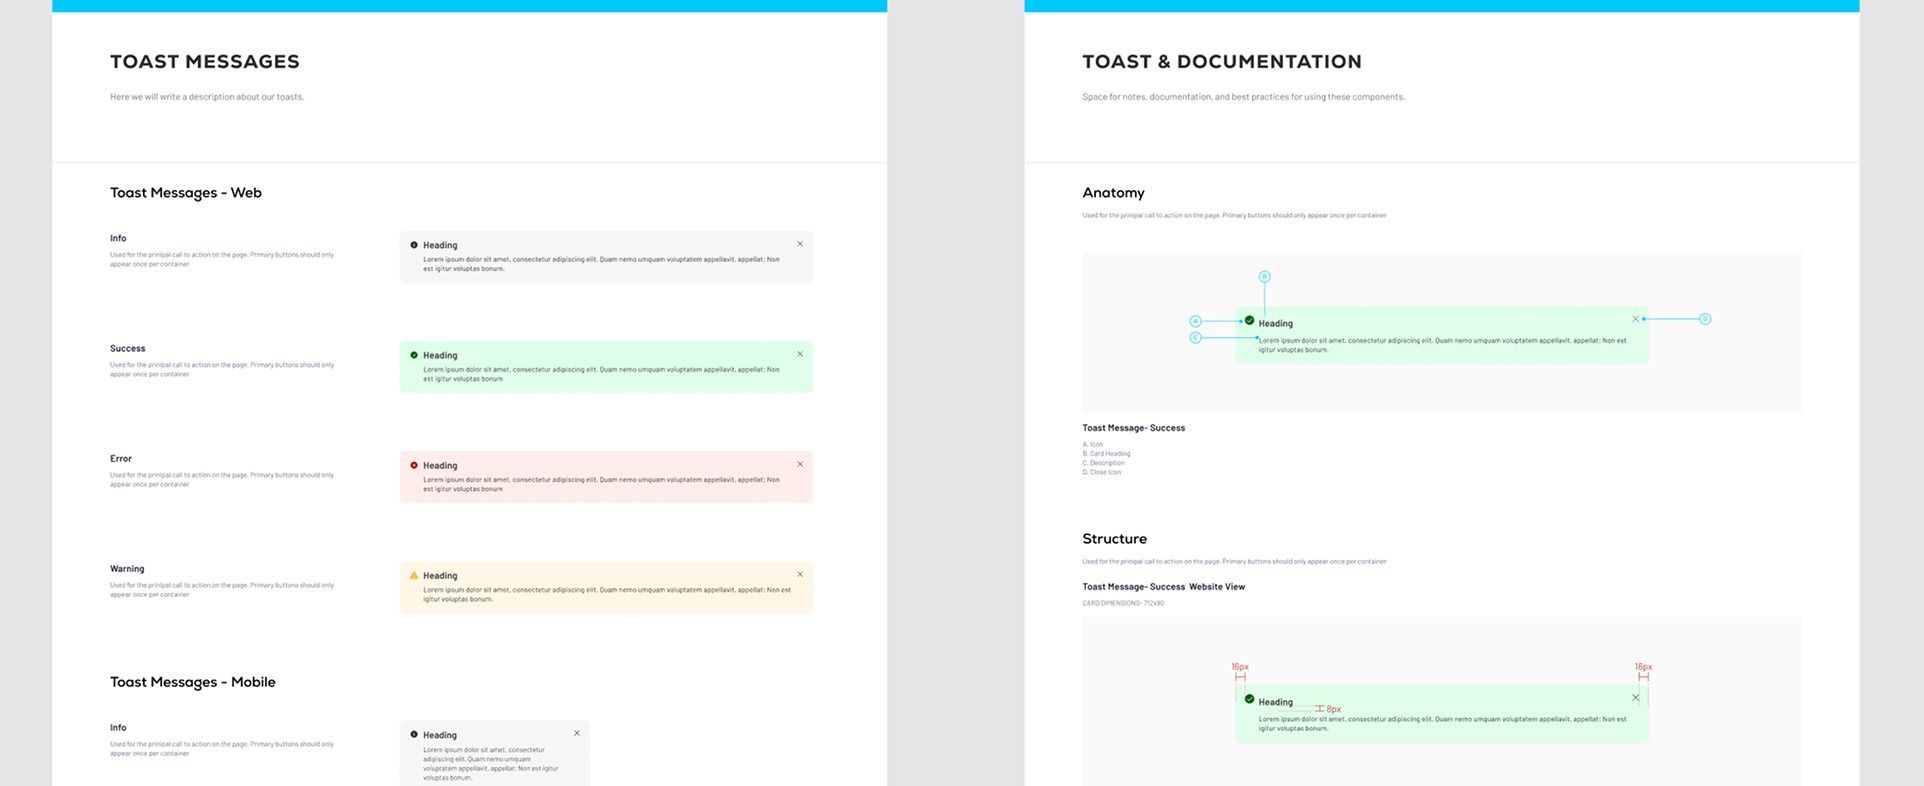The image size is (1924, 786).
Task: Click the green check icon in the web Success toast
Action: click(x=414, y=355)
